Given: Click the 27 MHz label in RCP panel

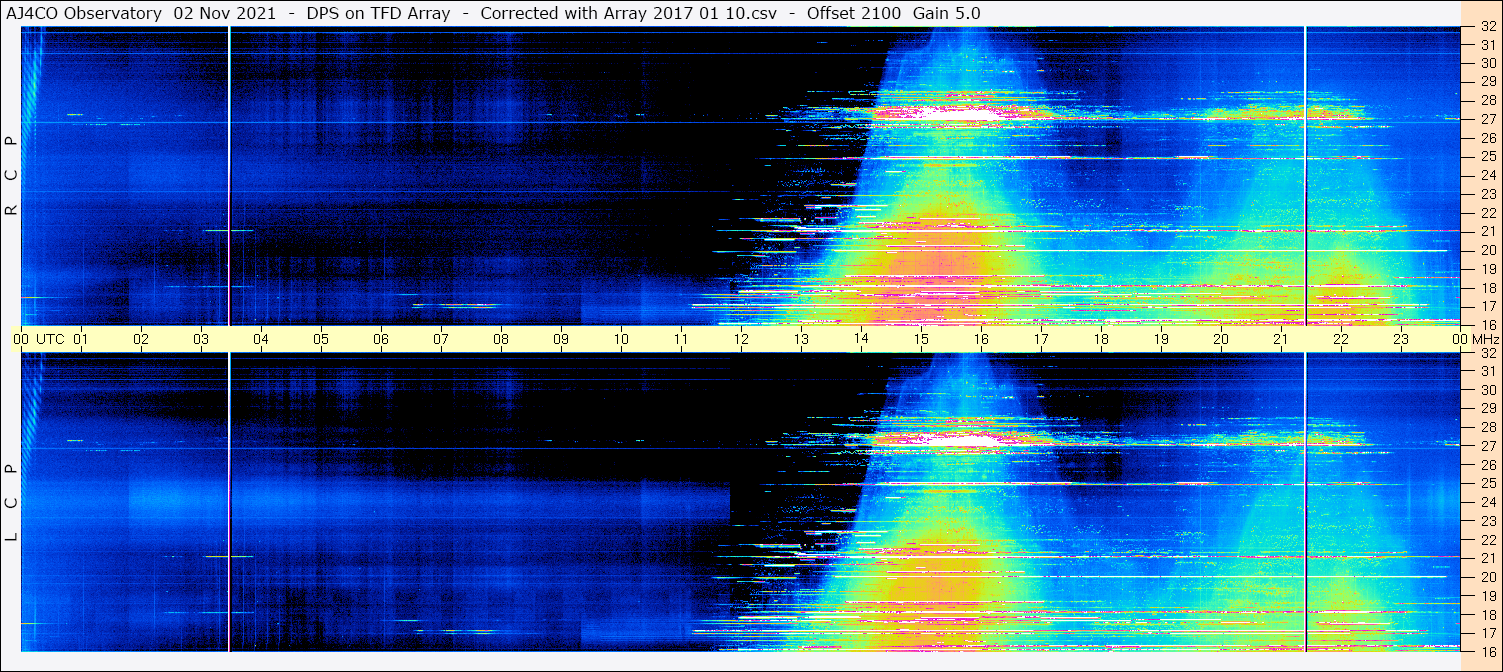Looking at the screenshot, I should pos(1487,119).
